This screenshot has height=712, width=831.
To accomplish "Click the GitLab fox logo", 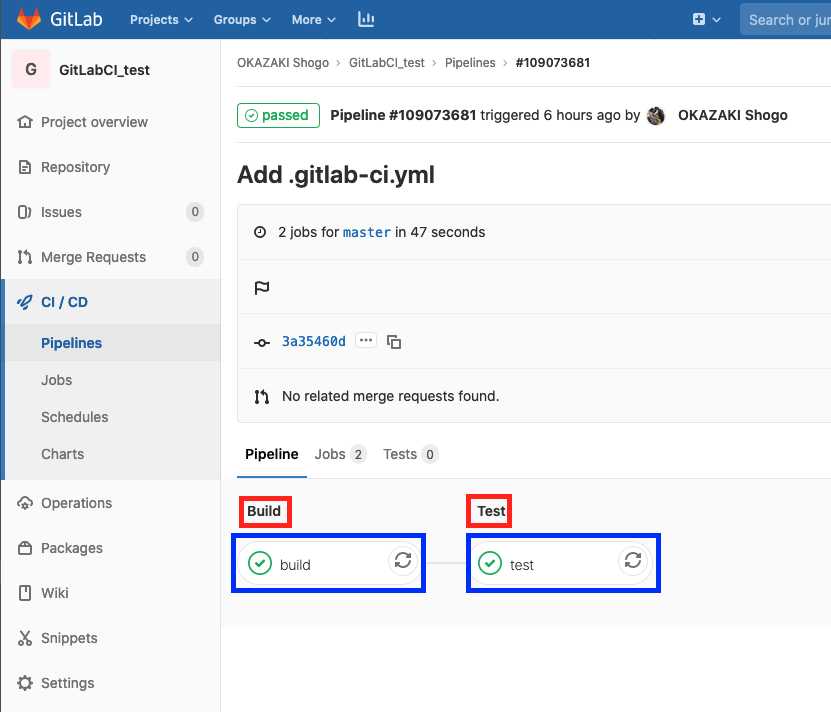I will (x=29, y=19).
